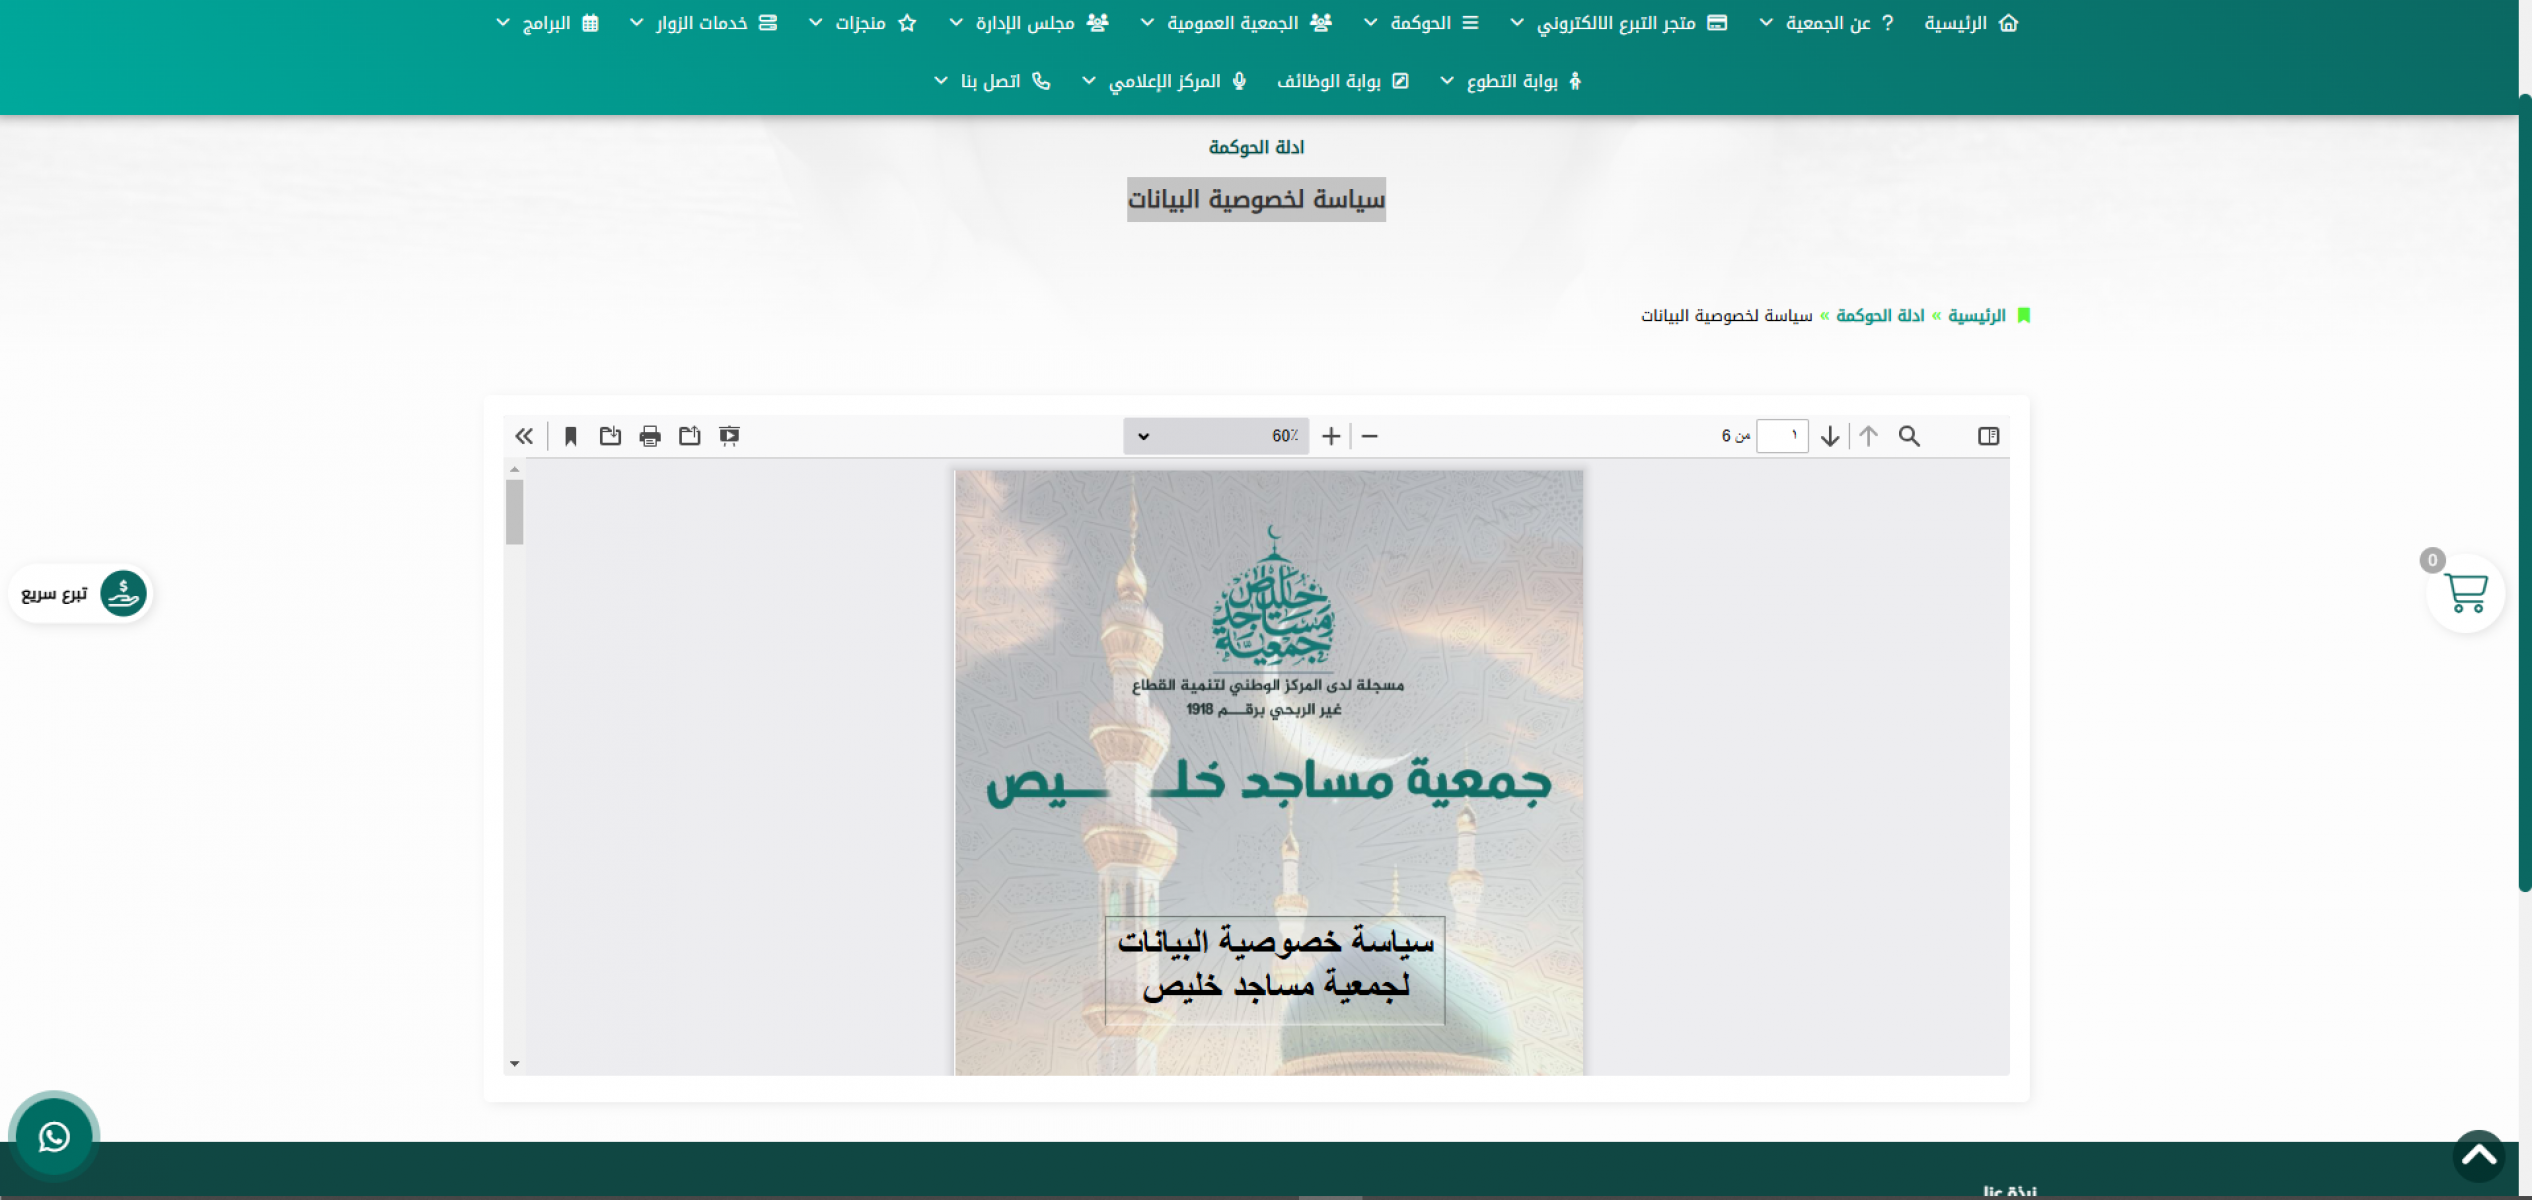This screenshot has width=2532, height=1200.
Task: Print the PDF document
Action: pyautogui.click(x=650, y=436)
